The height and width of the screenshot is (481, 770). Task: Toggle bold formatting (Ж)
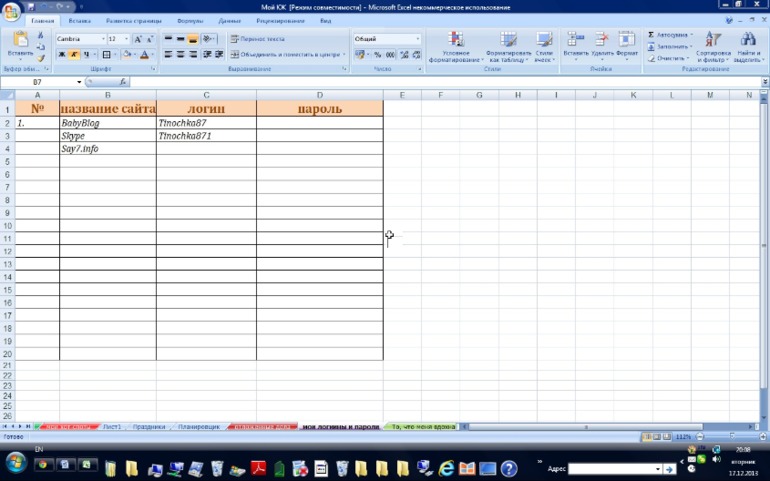point(62,55)
